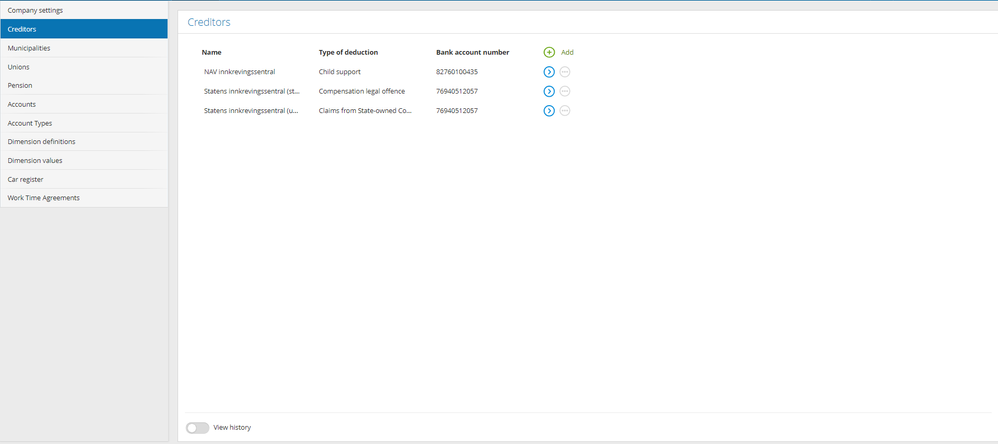998x444 pixels.
Task: Click the Add creditor text link
Action: [567, 53]
